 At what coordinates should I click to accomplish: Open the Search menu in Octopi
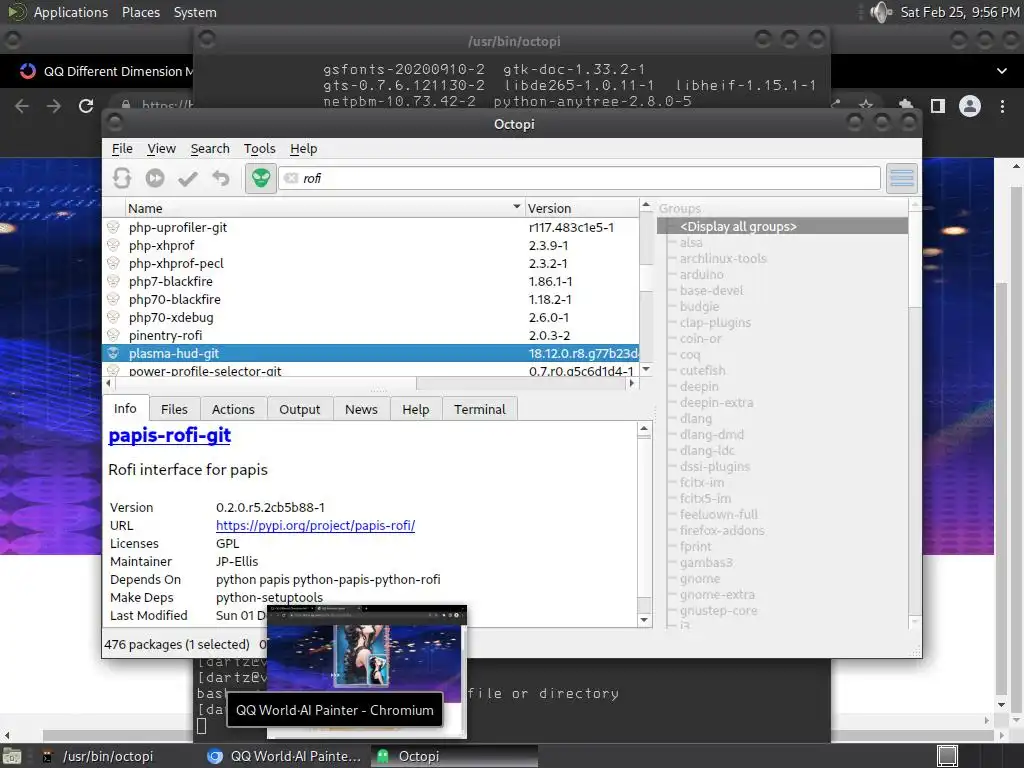[x=210, y=149]
